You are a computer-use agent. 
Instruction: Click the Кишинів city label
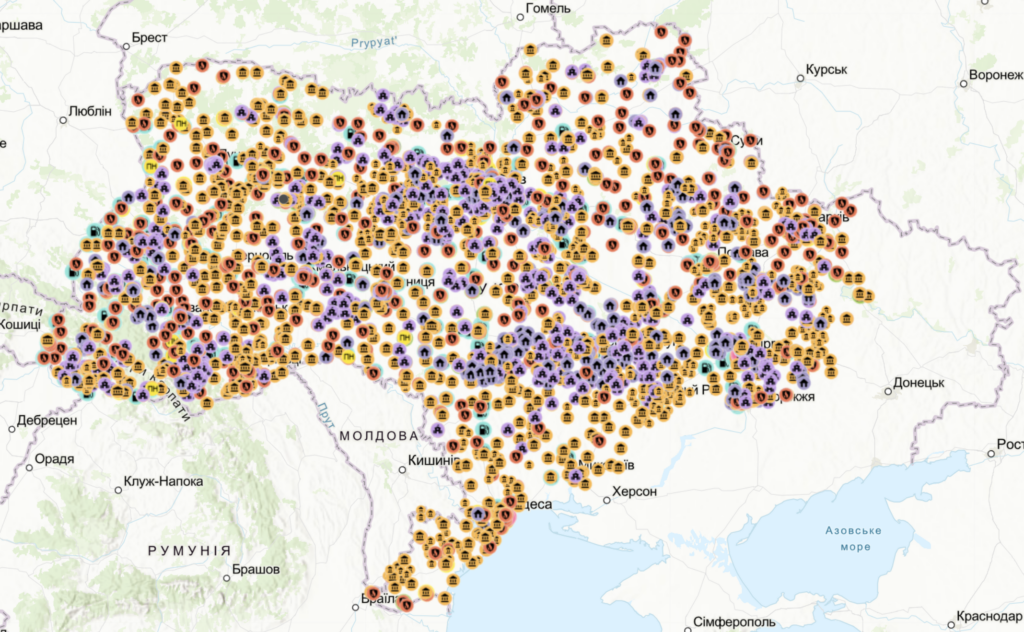pyautogui.click(x=434, y=461)
